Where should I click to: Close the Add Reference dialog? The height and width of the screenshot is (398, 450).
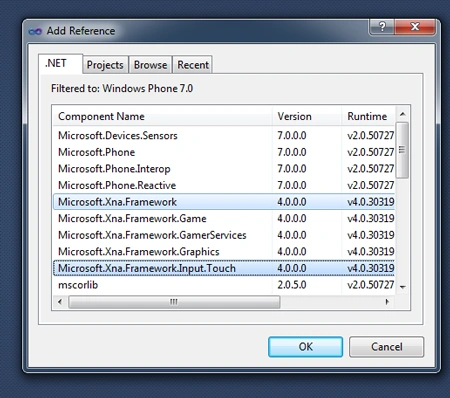(415, 26)
